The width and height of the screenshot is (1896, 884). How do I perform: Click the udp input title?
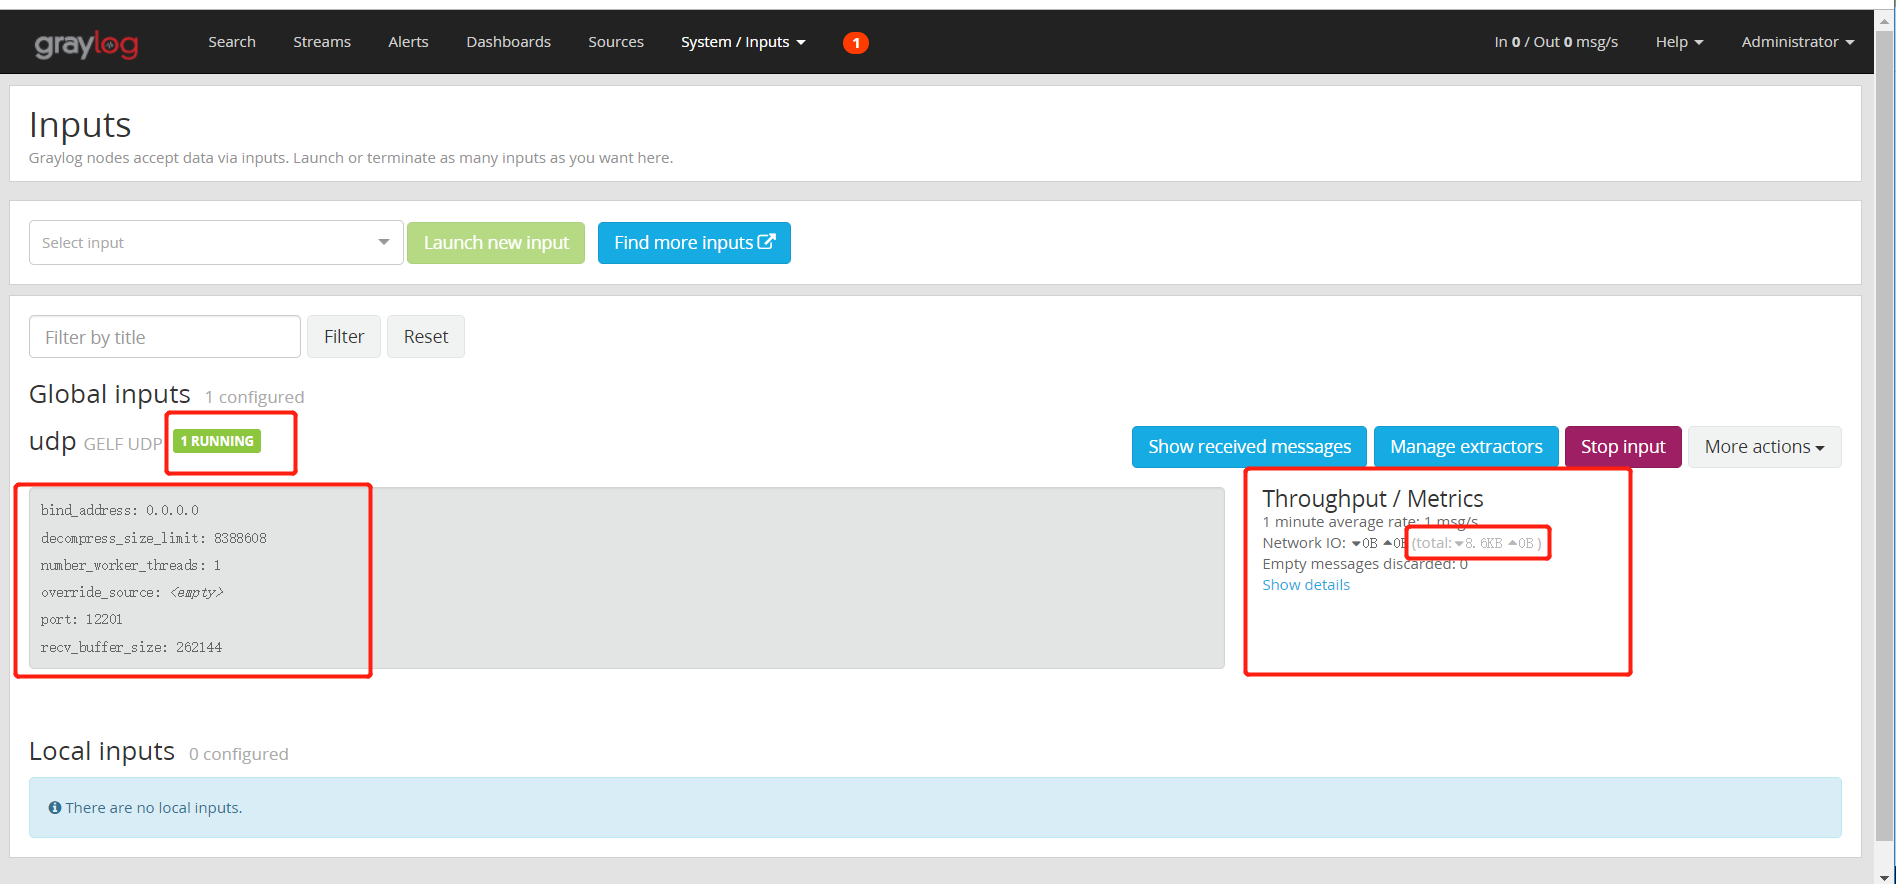point(52,441)
